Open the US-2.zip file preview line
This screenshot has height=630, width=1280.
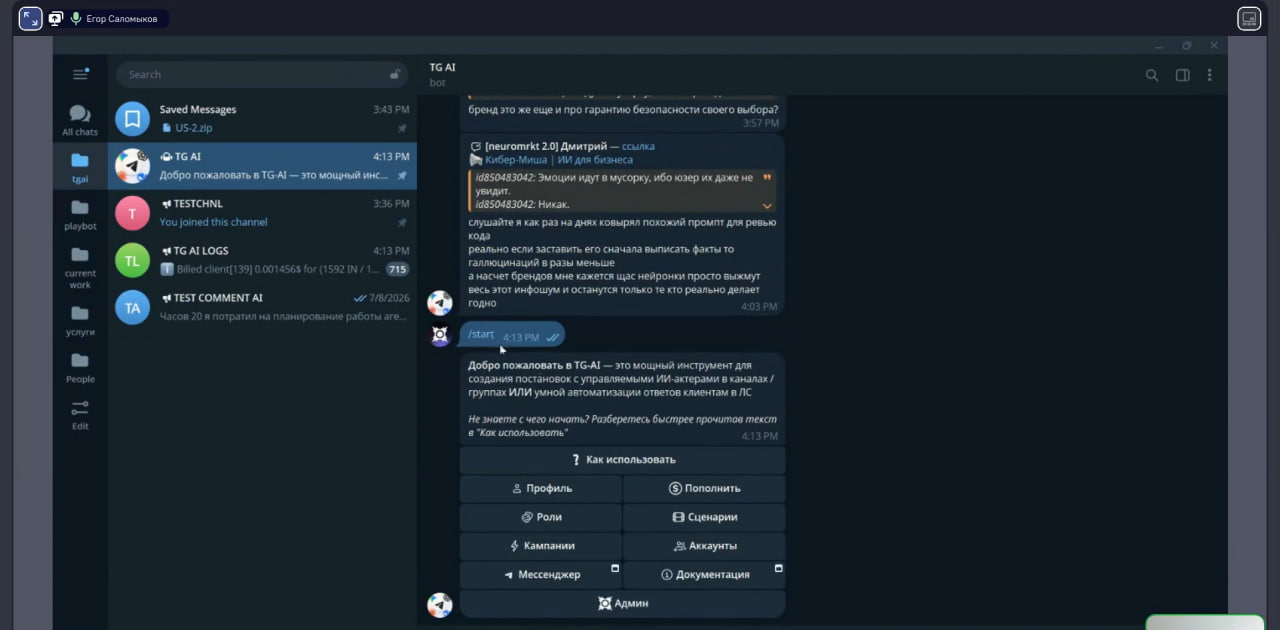[187, 128]
